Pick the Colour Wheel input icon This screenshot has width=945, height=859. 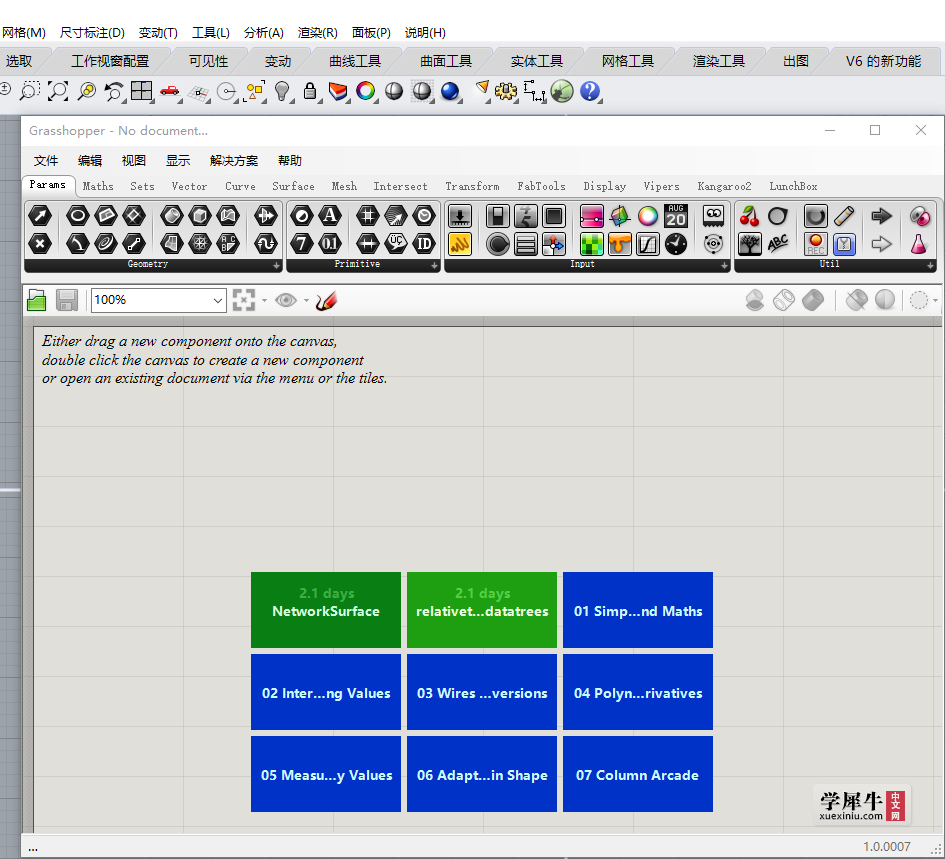click(648, 216)
